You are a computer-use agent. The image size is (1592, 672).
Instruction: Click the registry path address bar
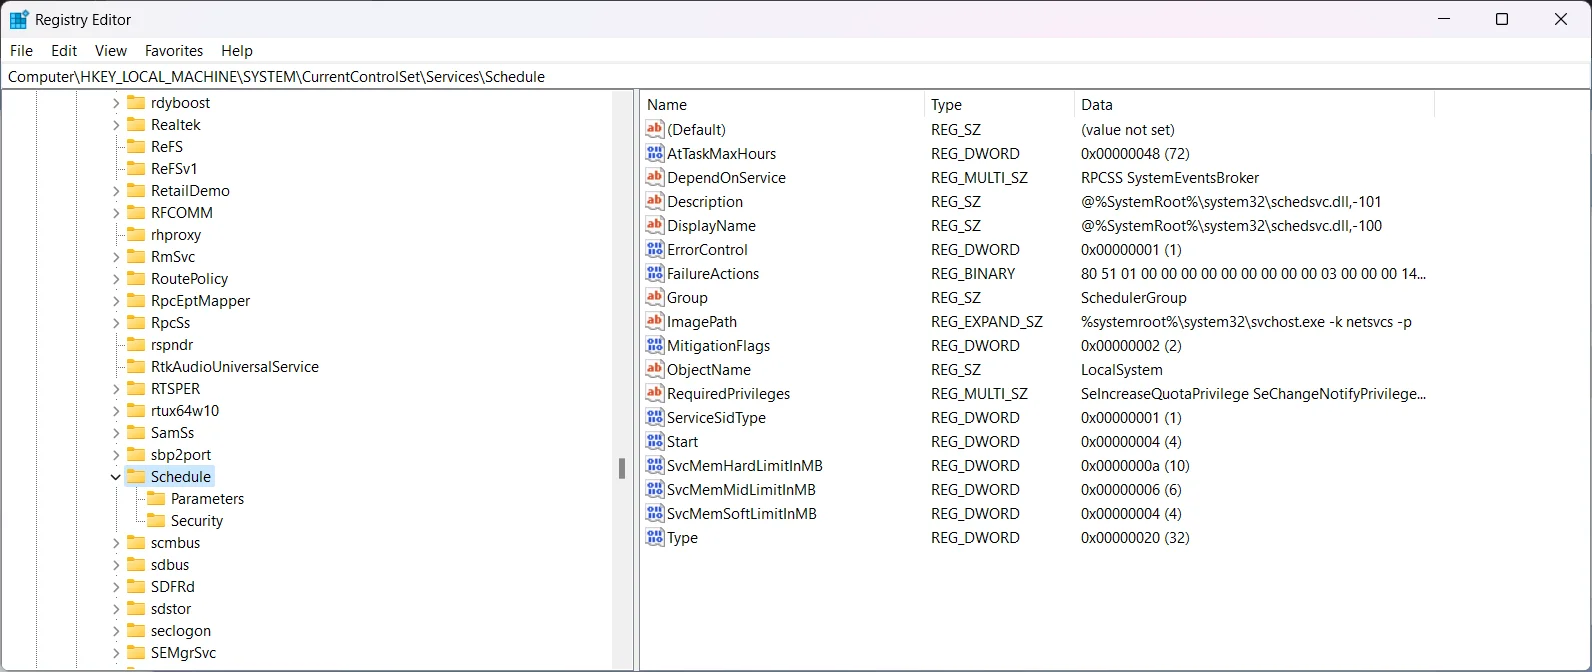796,76
